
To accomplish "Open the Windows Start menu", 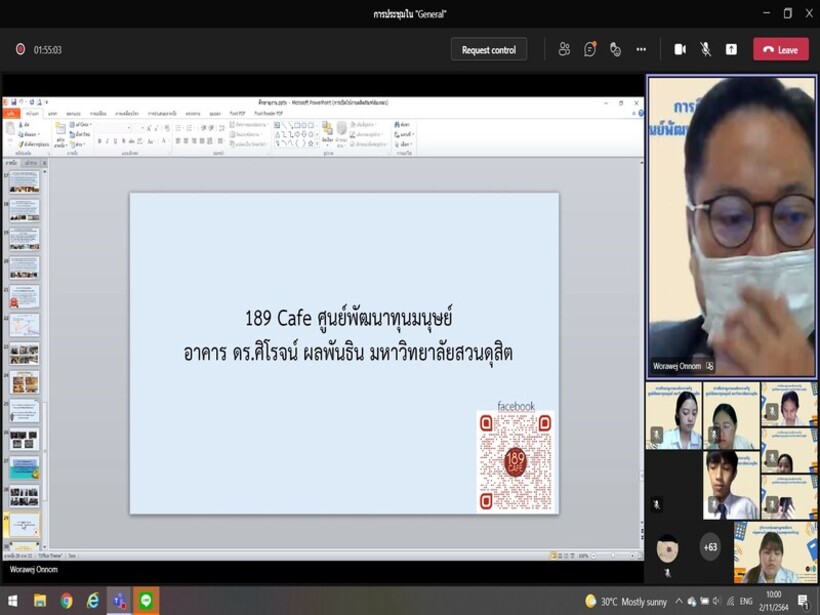I will [13, 600].
